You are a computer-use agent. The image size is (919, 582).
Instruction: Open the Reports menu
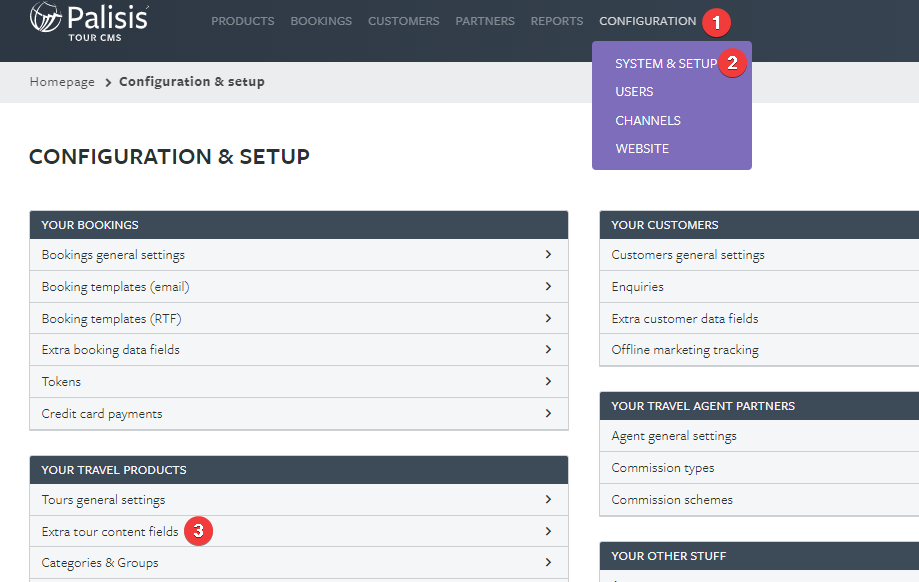(557, 21)
